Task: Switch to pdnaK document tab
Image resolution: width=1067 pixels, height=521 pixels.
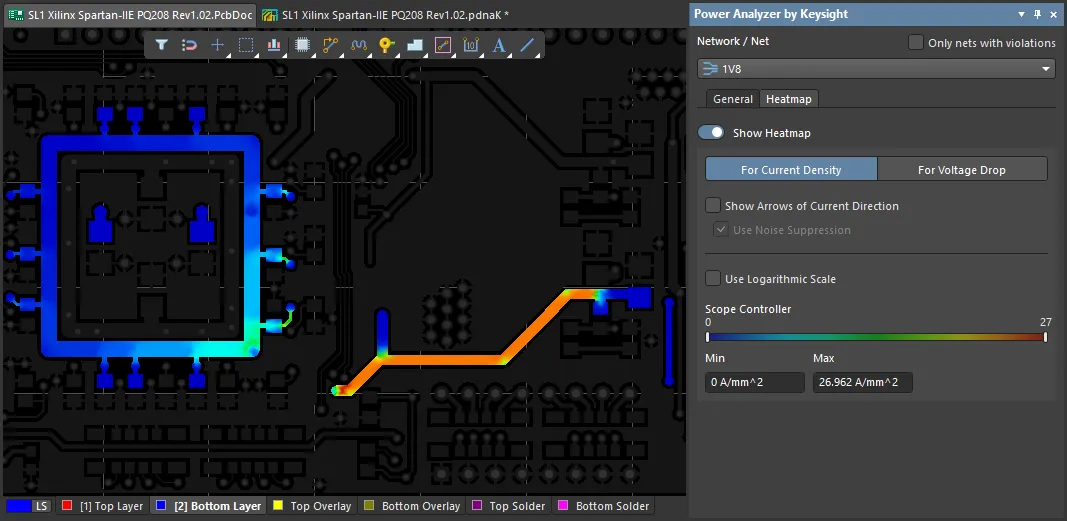Action: pos(387,14)
